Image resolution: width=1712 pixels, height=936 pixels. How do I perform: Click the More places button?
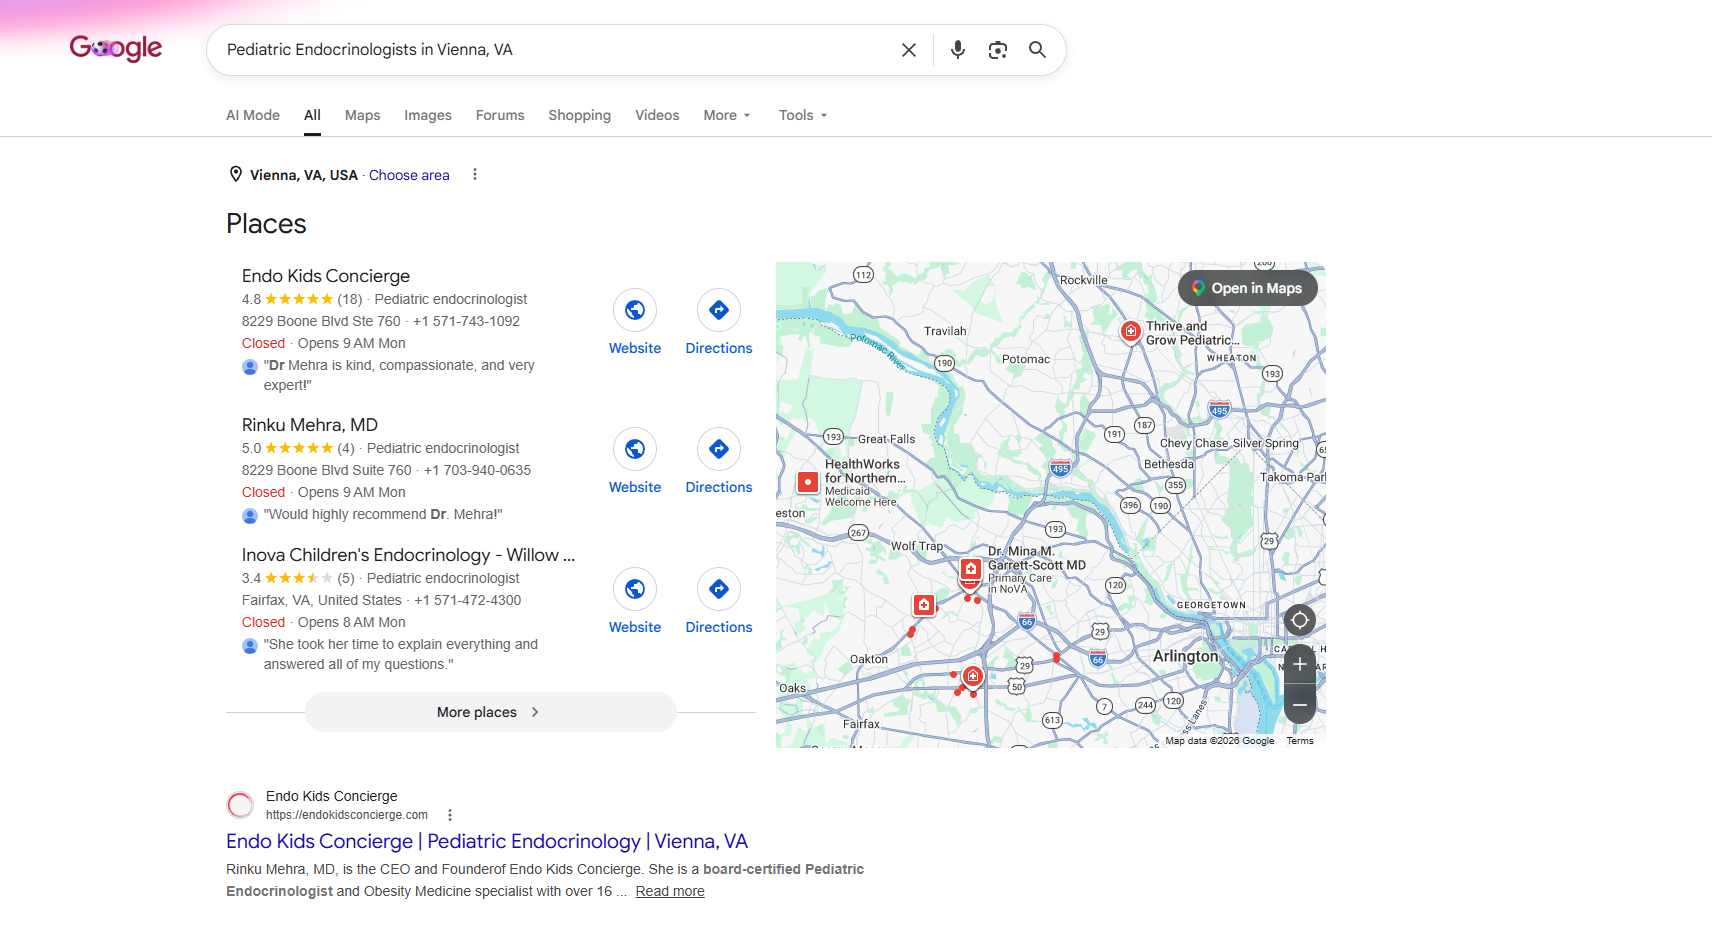tap(491, 712)
